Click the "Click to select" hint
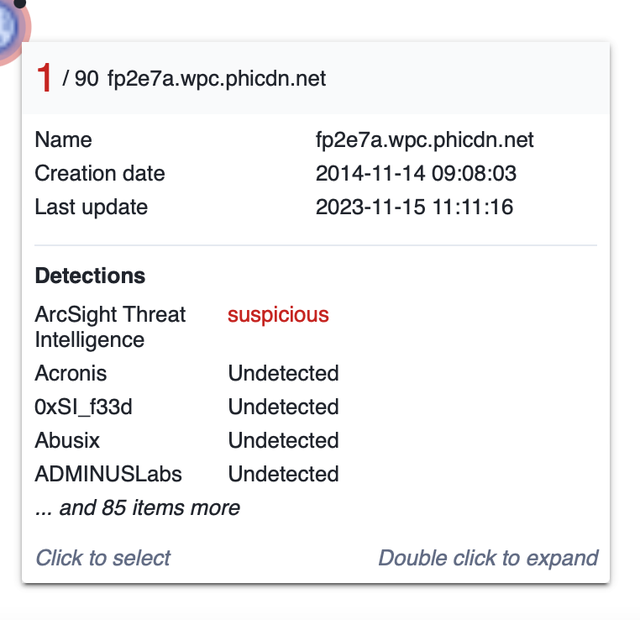This screenshot has width=640, height=620. click(103, 558)
